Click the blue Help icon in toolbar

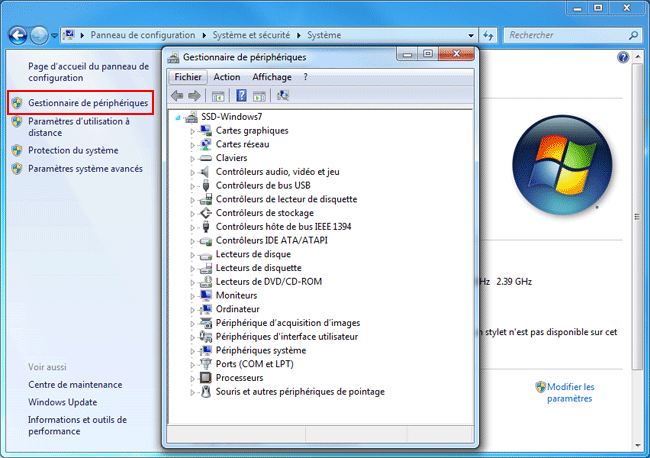click(x=241, y=96)
